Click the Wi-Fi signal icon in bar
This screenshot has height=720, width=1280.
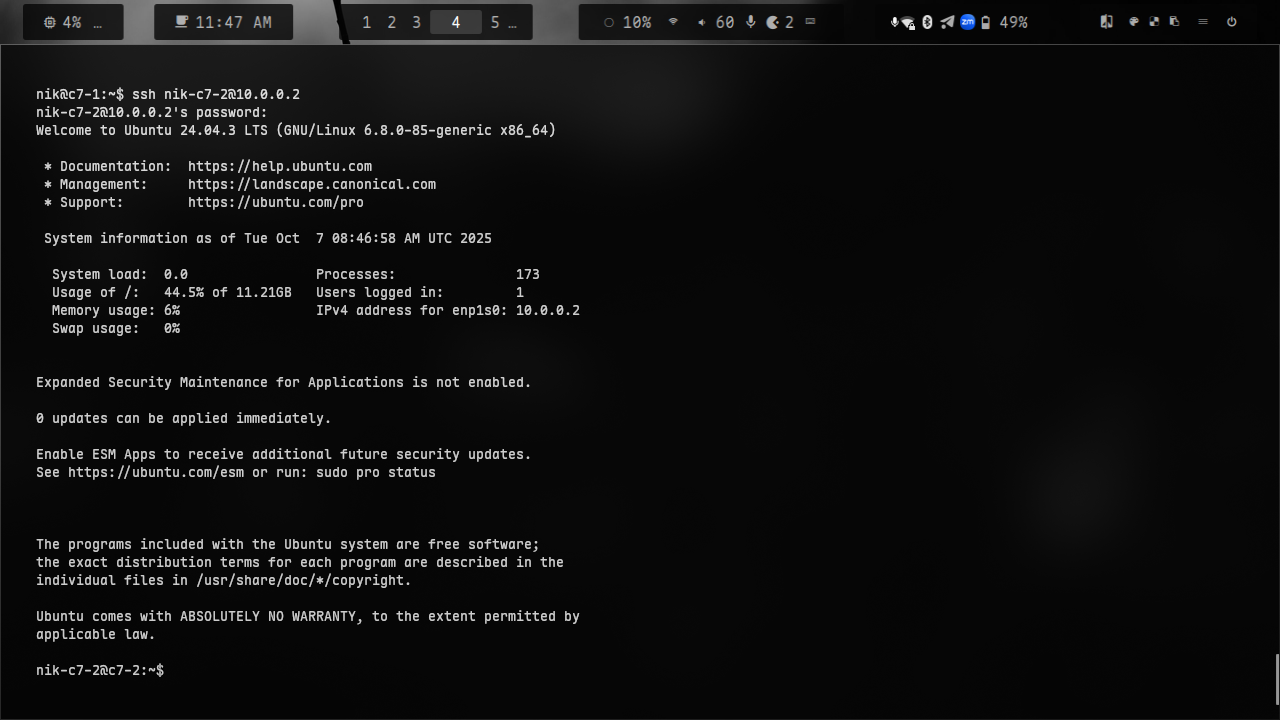click(x=673, y=22)
